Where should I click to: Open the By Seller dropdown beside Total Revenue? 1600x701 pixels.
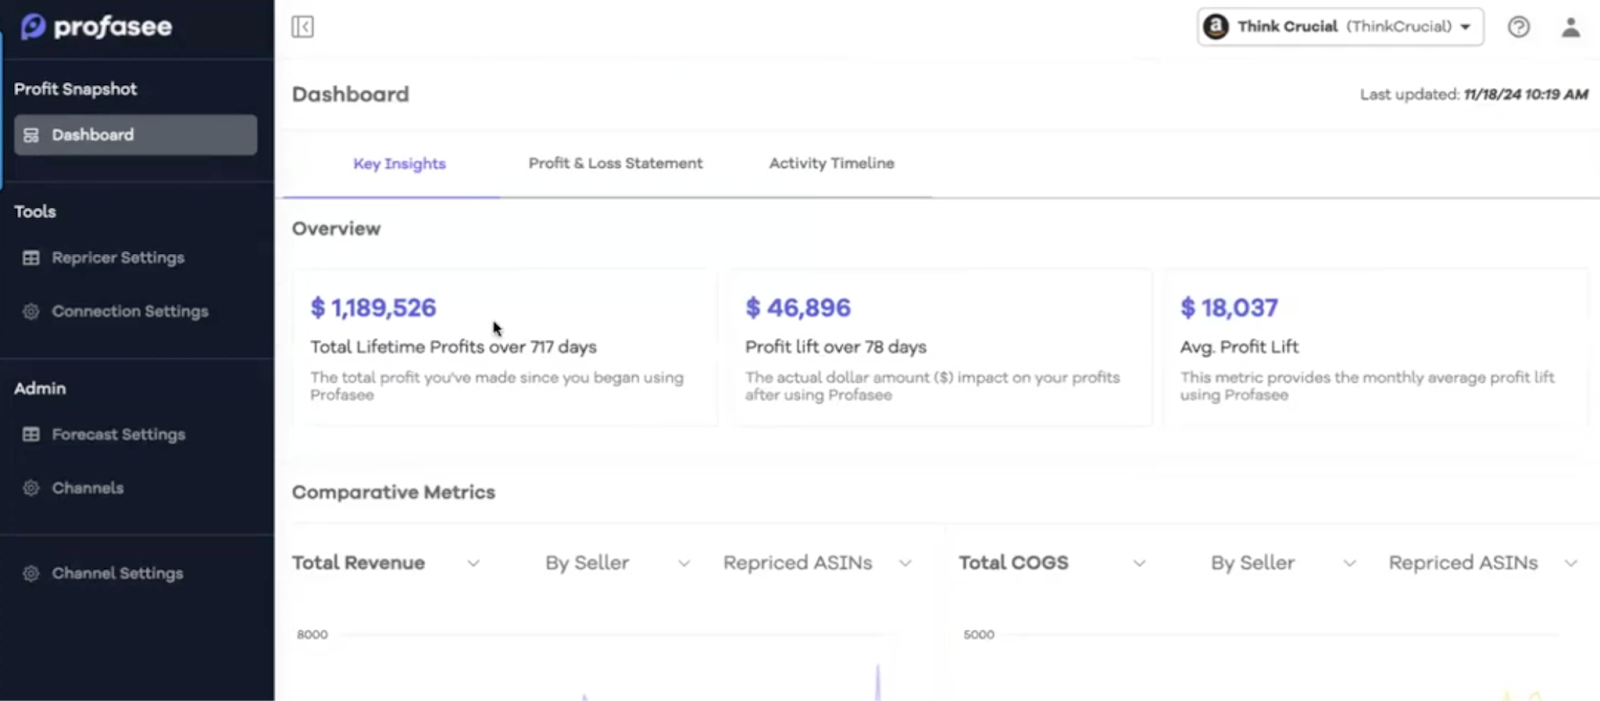617,563
